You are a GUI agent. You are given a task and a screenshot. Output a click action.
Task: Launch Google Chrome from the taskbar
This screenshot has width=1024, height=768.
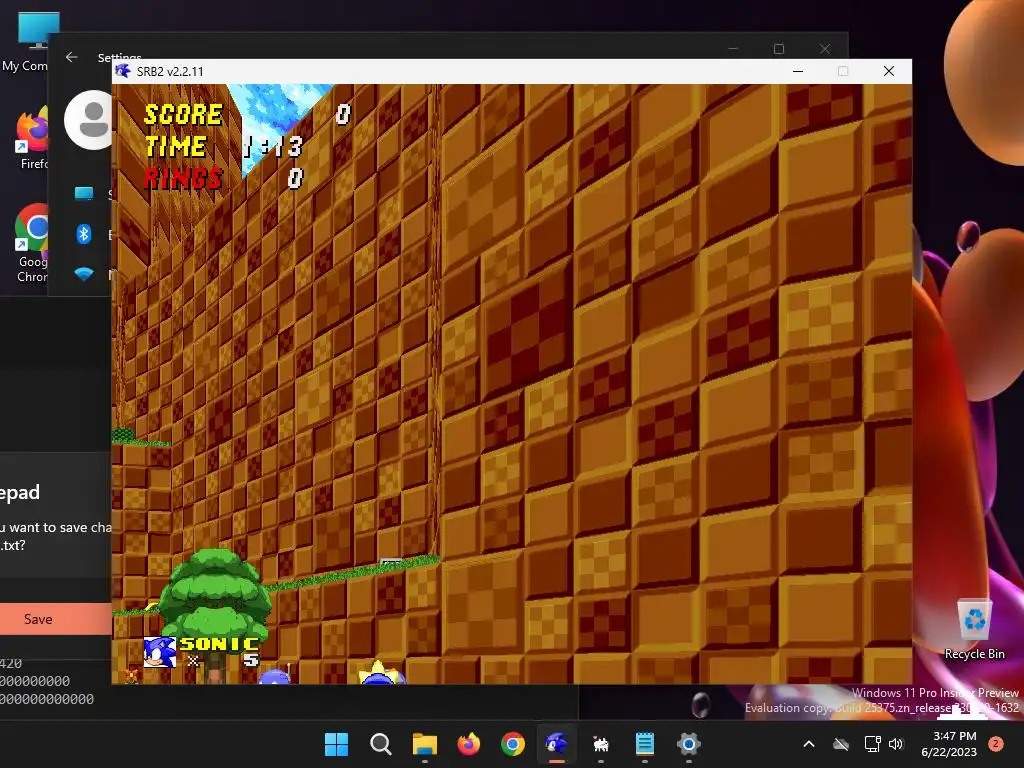click(513, 743)
